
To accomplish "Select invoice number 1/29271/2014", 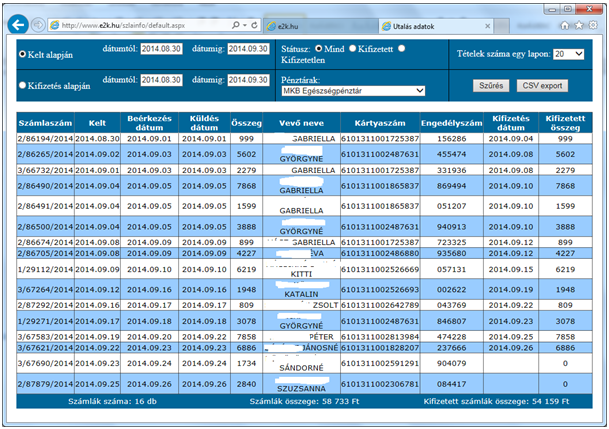I will [x=45, y=321].
